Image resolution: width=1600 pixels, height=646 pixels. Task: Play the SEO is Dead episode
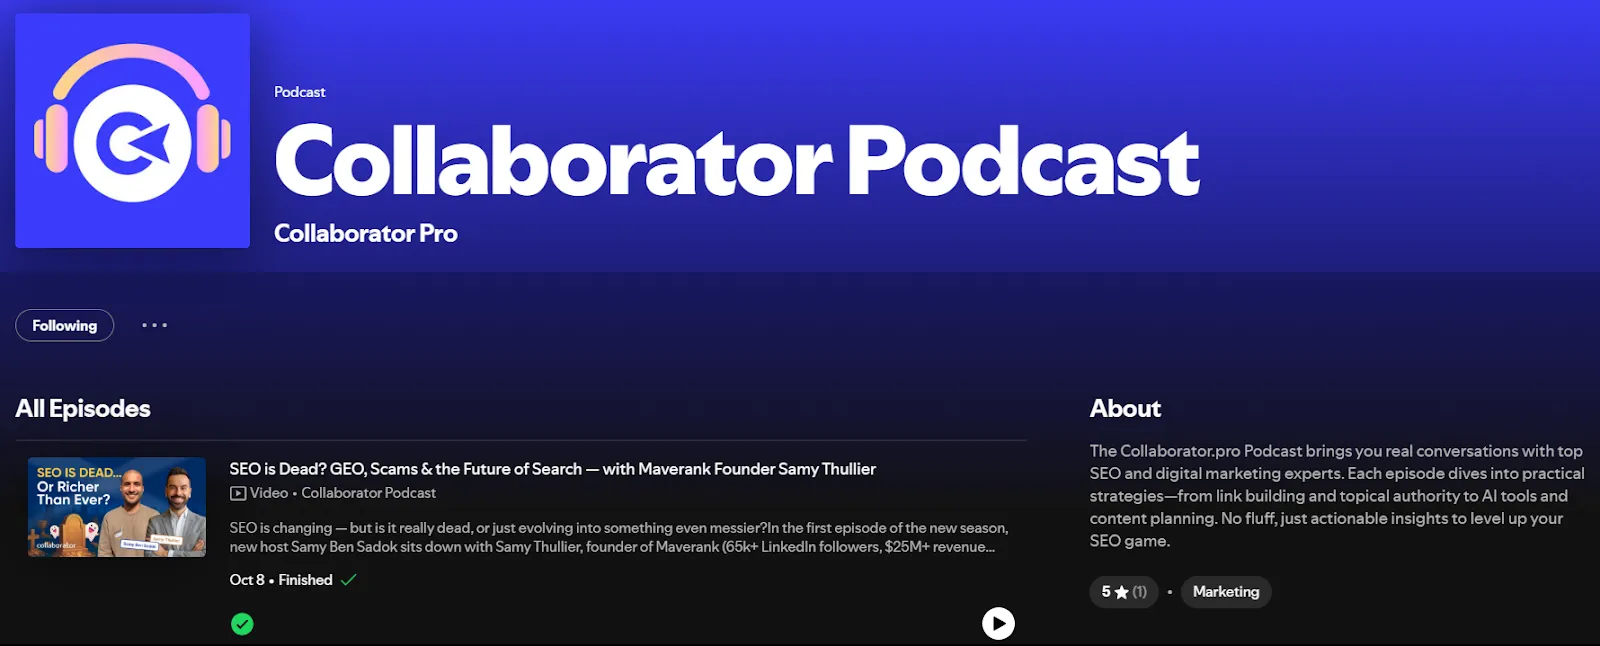(997, 623)
